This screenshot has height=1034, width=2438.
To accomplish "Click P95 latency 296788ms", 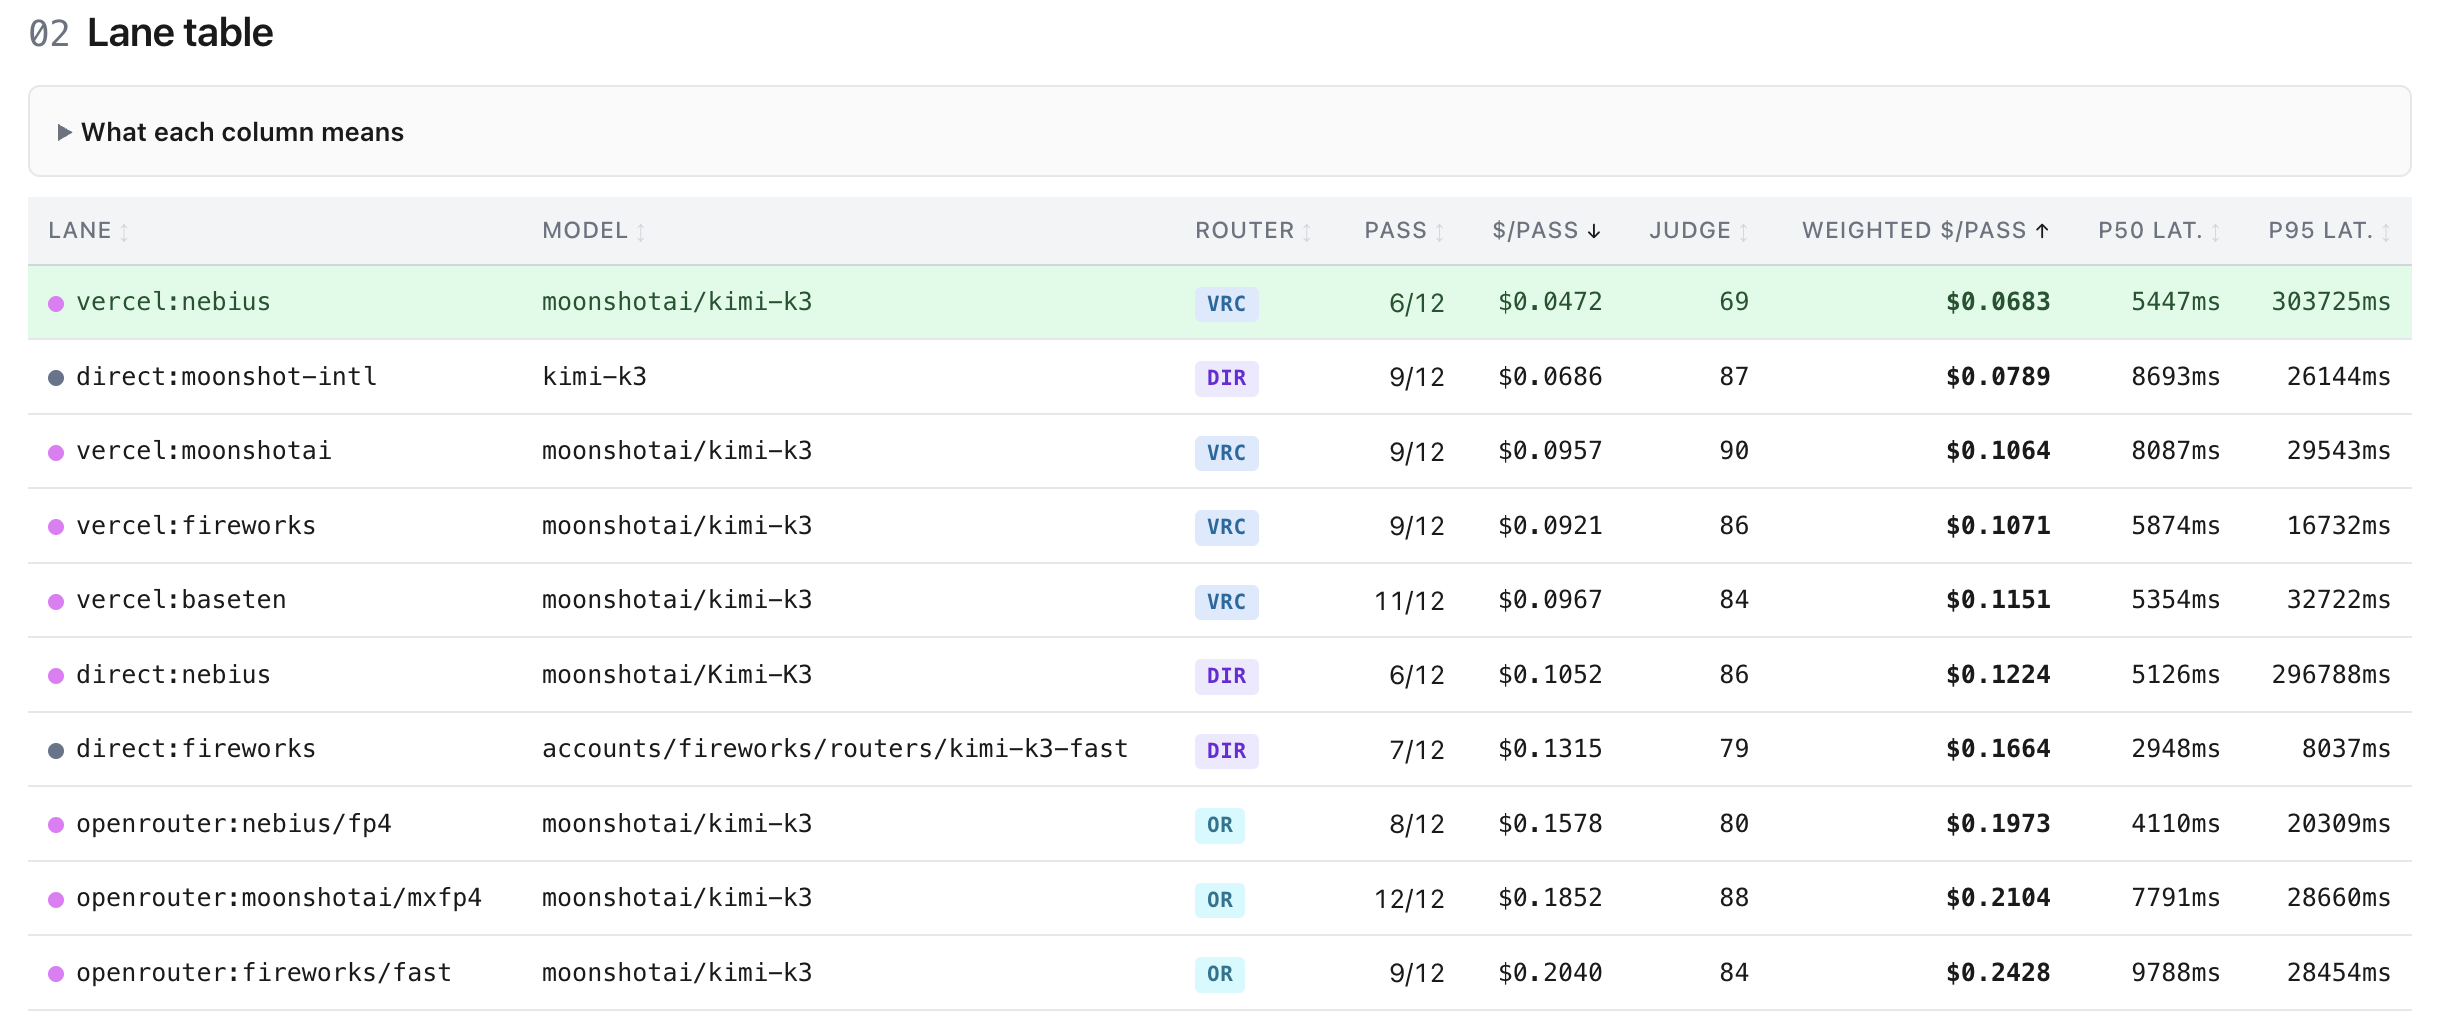I will click(x=2331, y=675).
